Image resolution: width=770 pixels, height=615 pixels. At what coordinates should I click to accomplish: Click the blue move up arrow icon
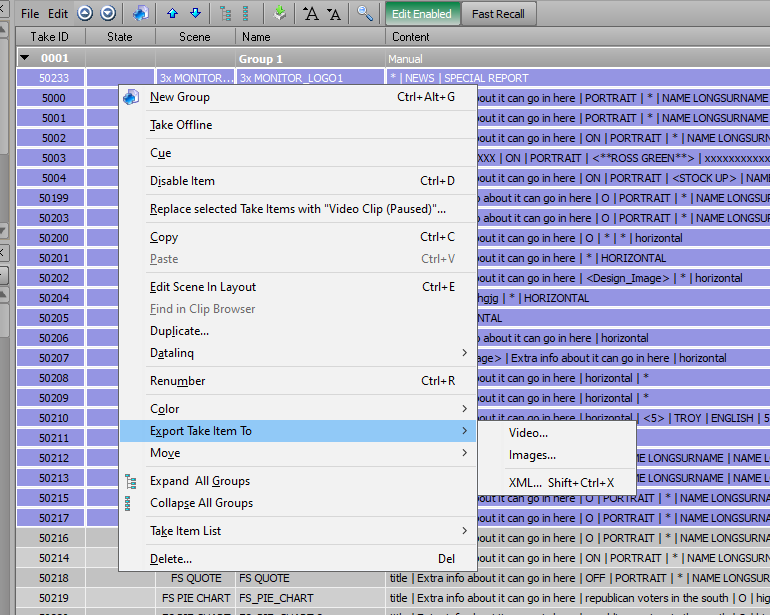pos(173,14)
